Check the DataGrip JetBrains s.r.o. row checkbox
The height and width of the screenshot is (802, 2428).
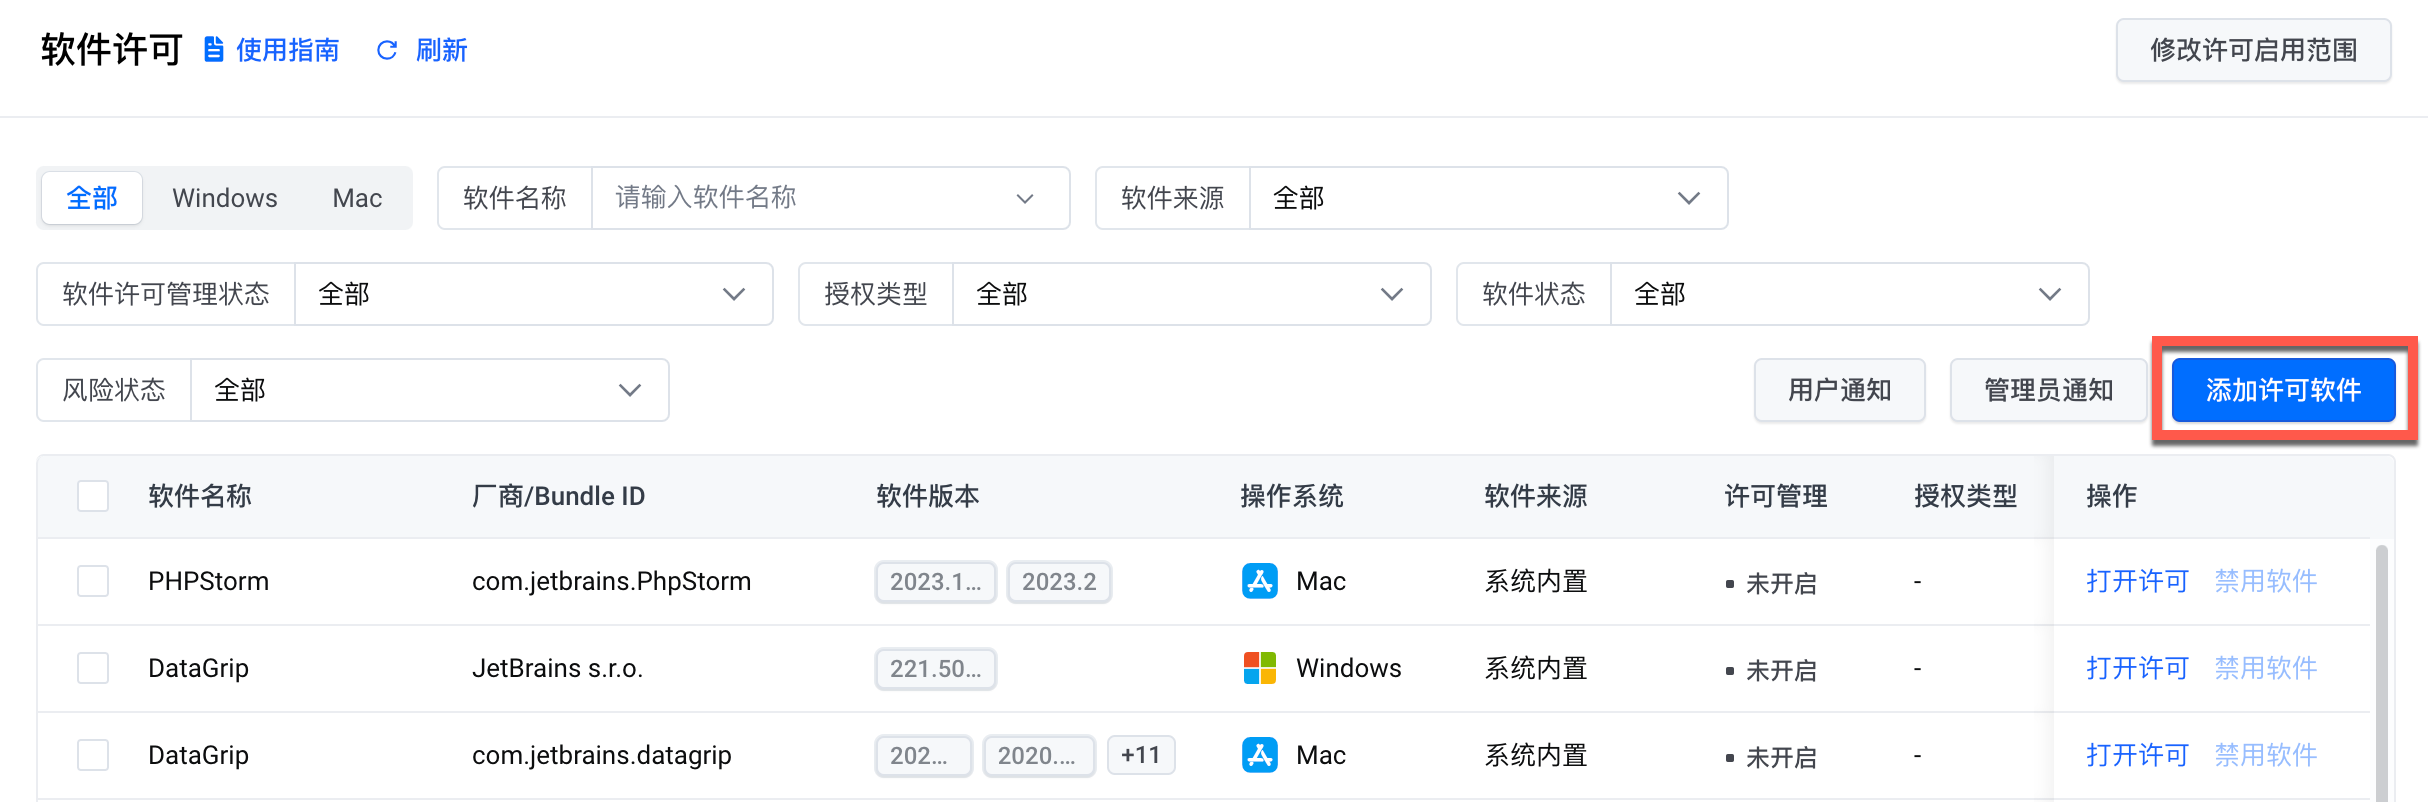click(93, 668)
